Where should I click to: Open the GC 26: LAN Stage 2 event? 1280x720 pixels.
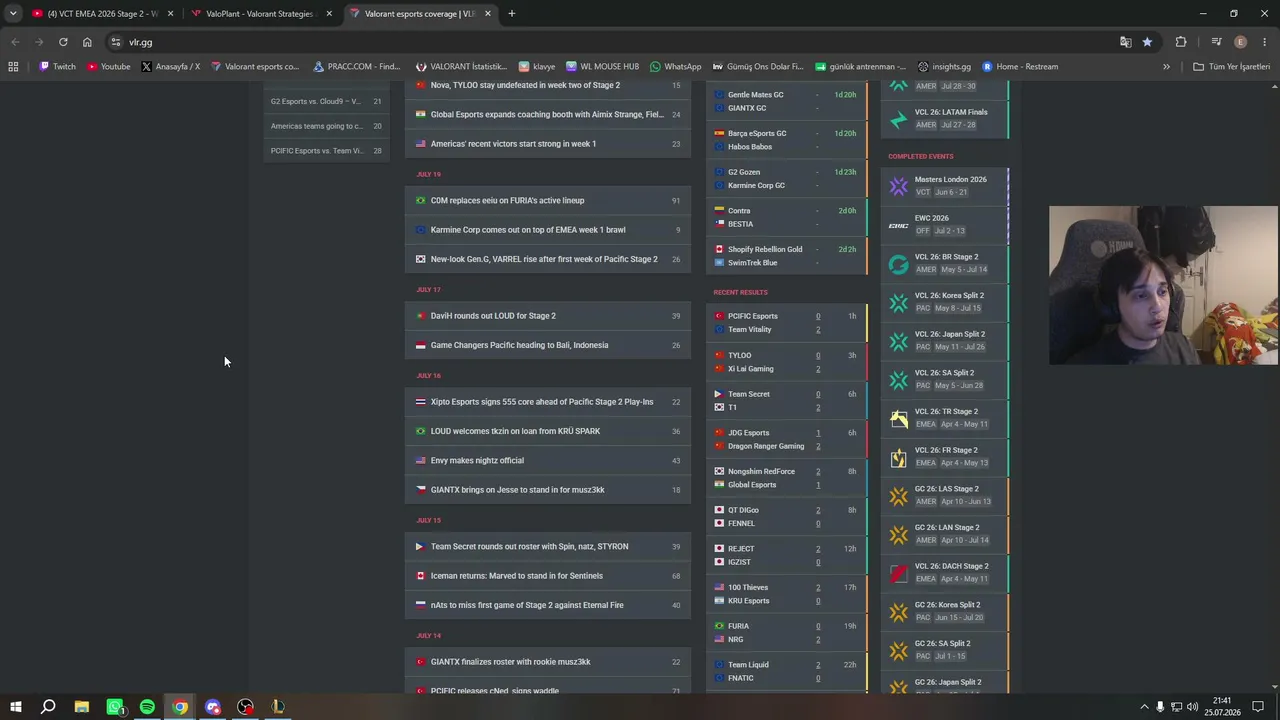coord(945,534)
